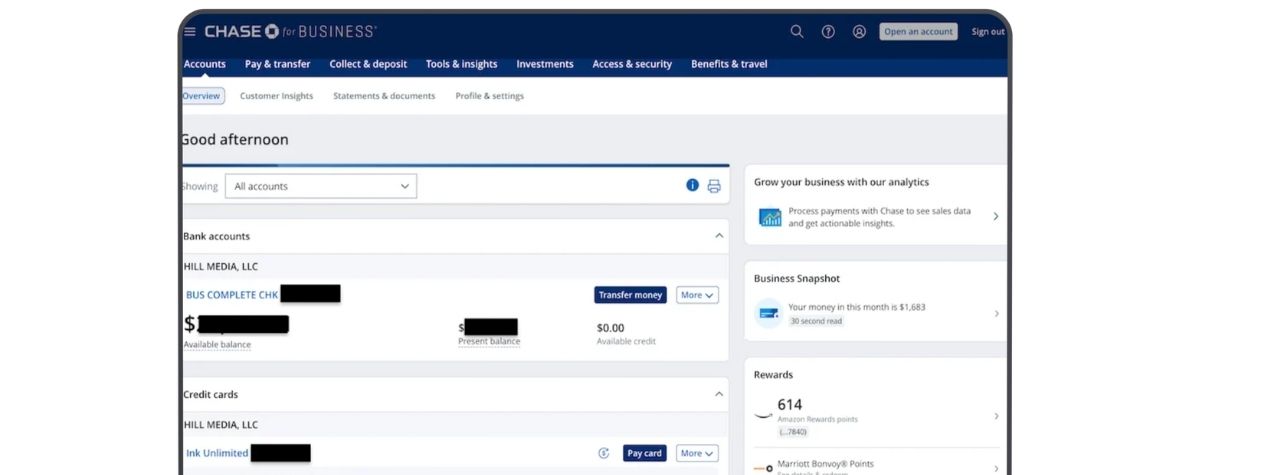Click the icon left of Pay card
1280x475 pixels.
tap(604, 453)
